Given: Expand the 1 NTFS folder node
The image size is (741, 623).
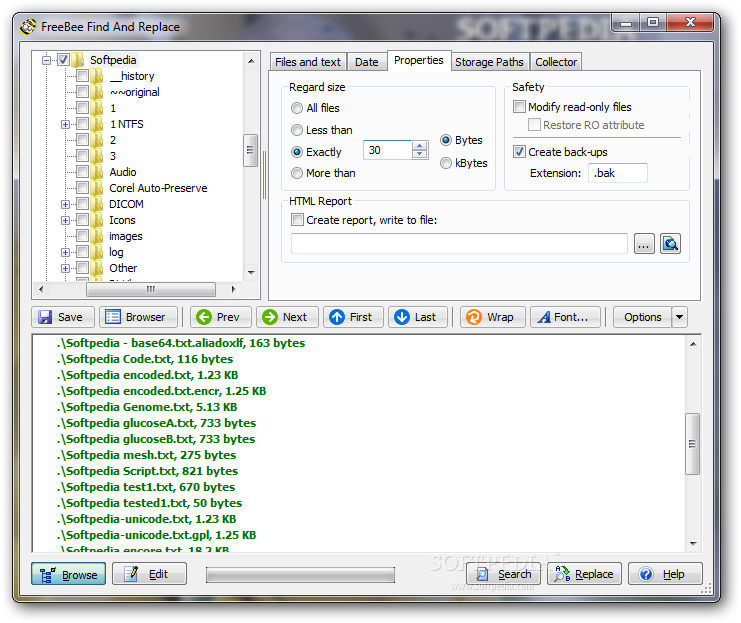Looking at the screenshot, I should [x=65, y=124].
